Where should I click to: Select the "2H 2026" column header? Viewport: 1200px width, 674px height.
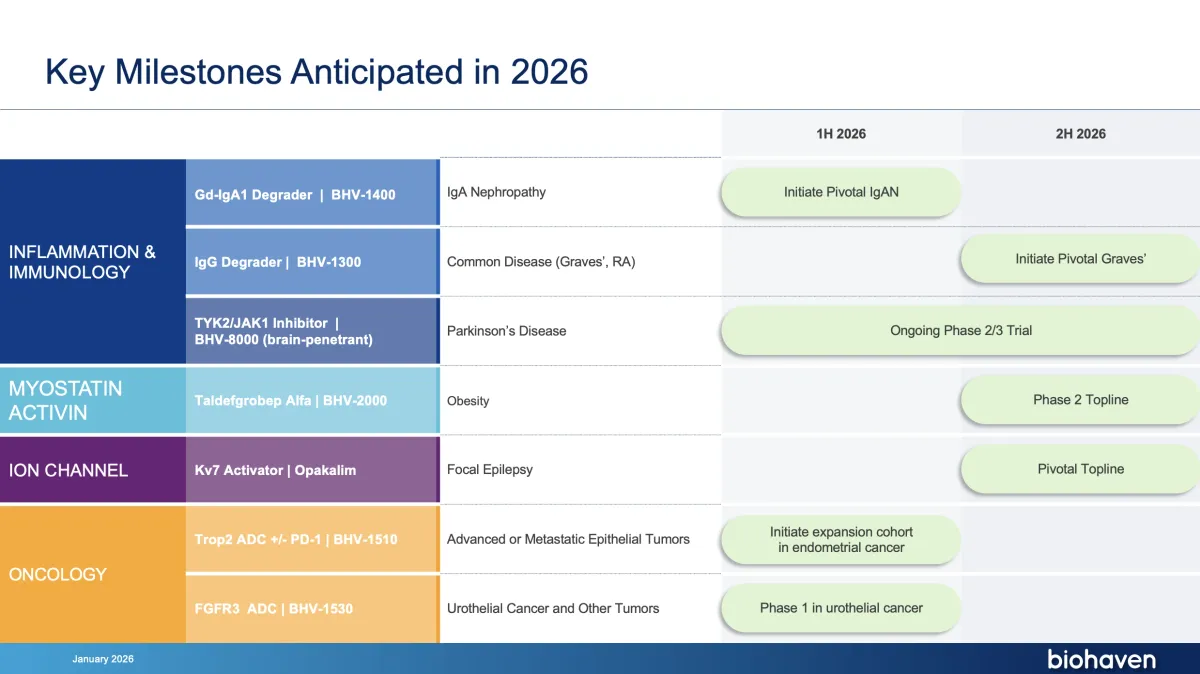click(1080, 133)
